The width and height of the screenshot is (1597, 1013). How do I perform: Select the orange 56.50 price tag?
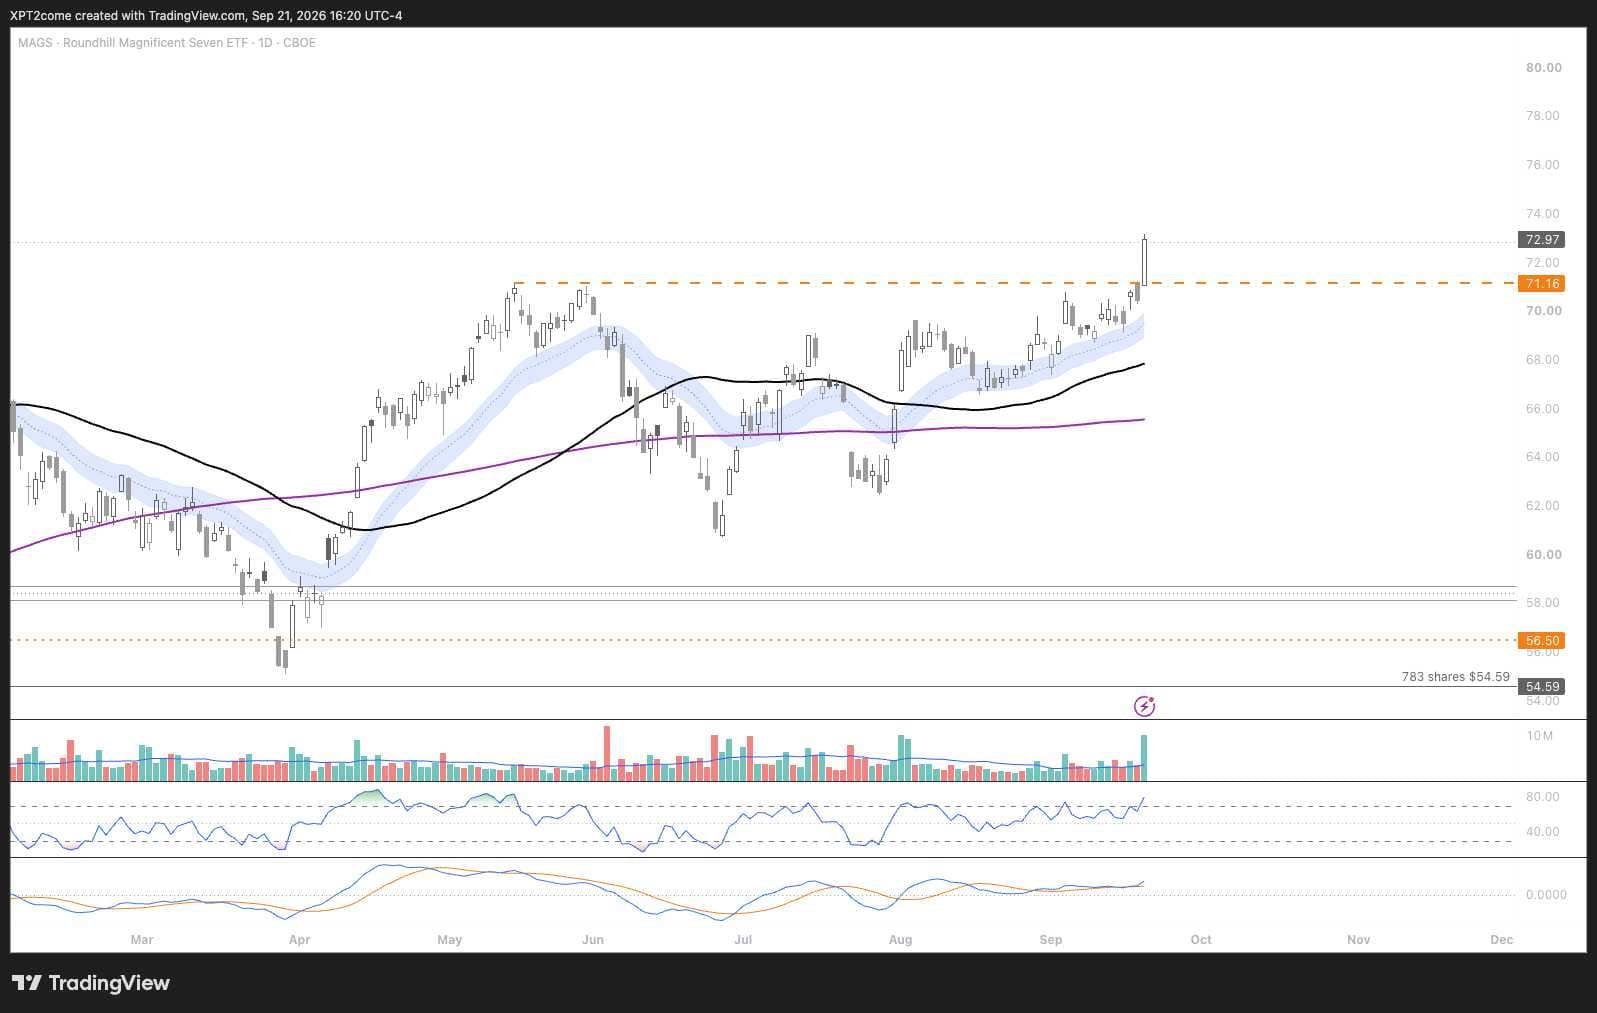[x=1541, y=641]
